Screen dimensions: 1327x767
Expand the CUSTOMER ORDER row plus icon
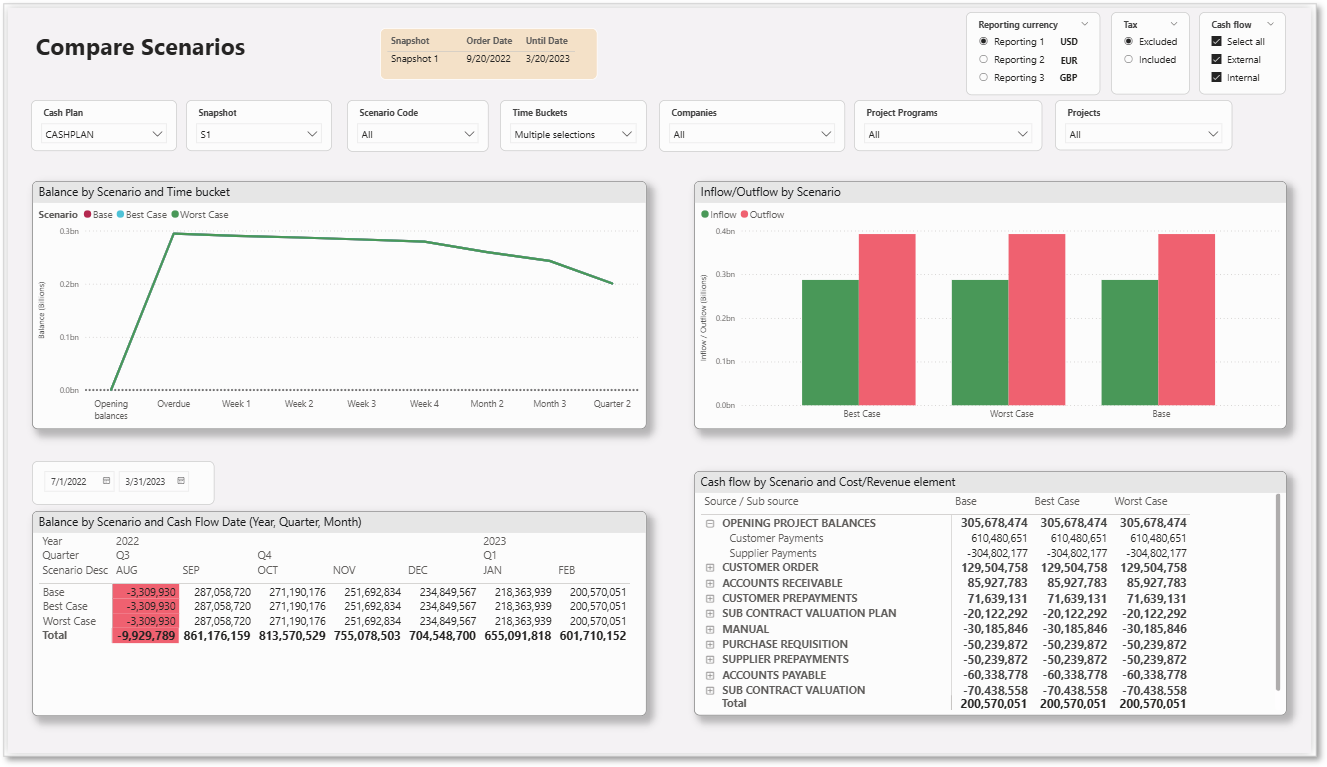click(x=710, y=568)
